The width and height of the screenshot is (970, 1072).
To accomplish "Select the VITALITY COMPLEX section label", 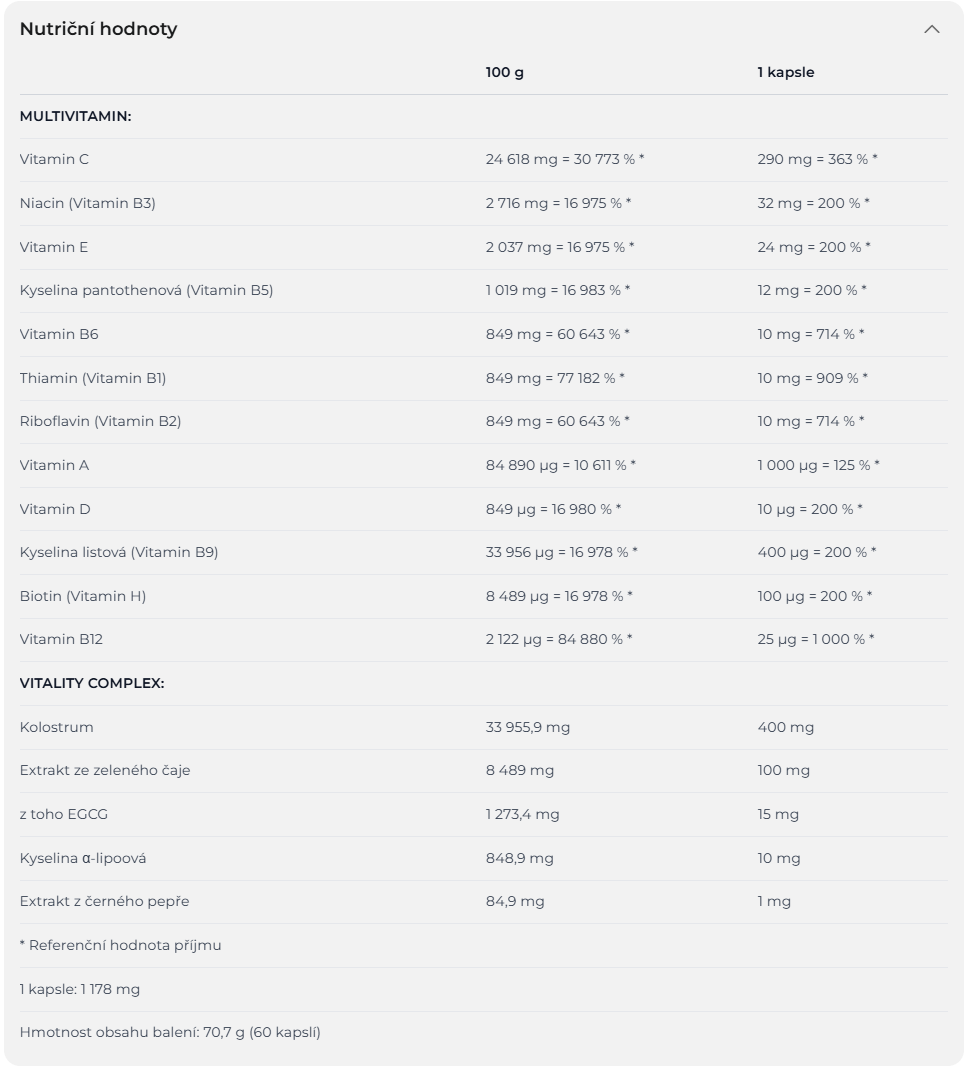I will pyautogui.click(x=92, y=683).
